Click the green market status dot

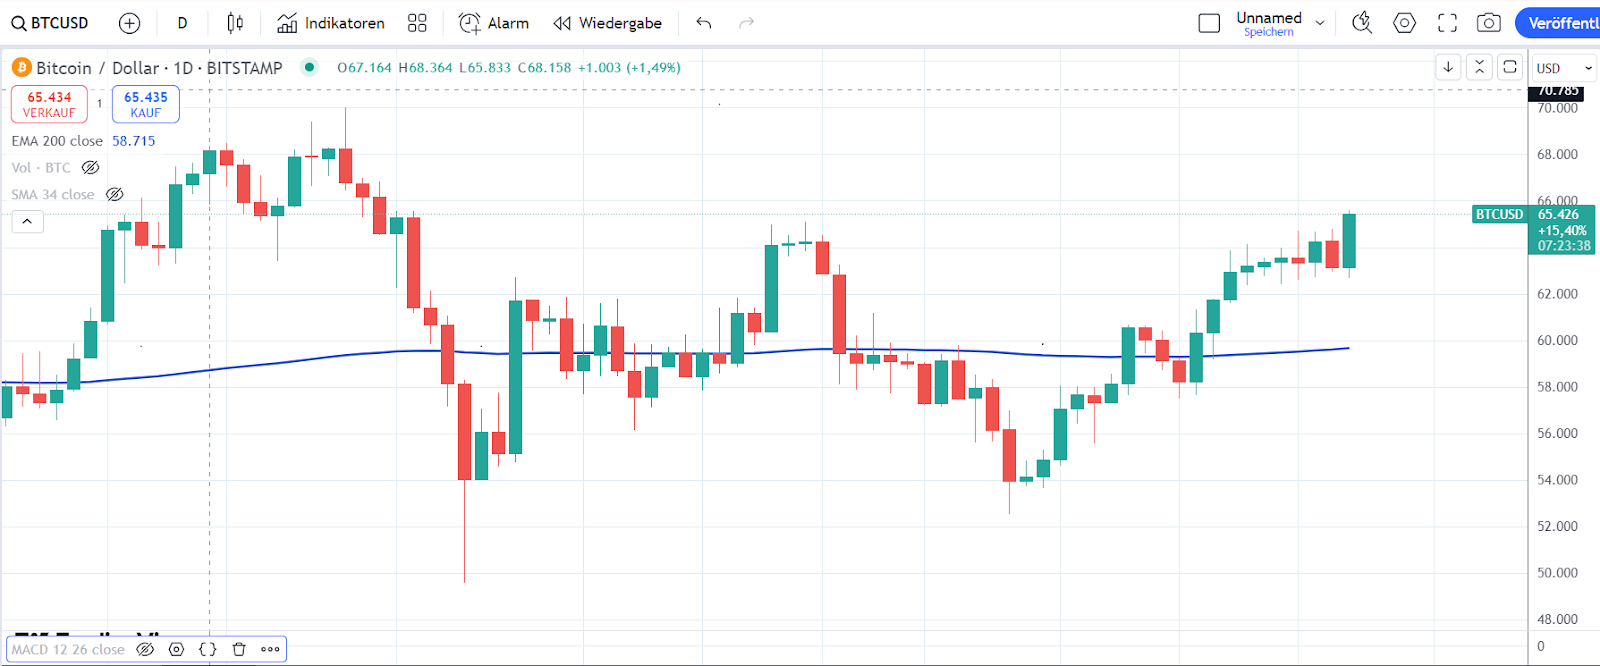[x=310, y=67]
